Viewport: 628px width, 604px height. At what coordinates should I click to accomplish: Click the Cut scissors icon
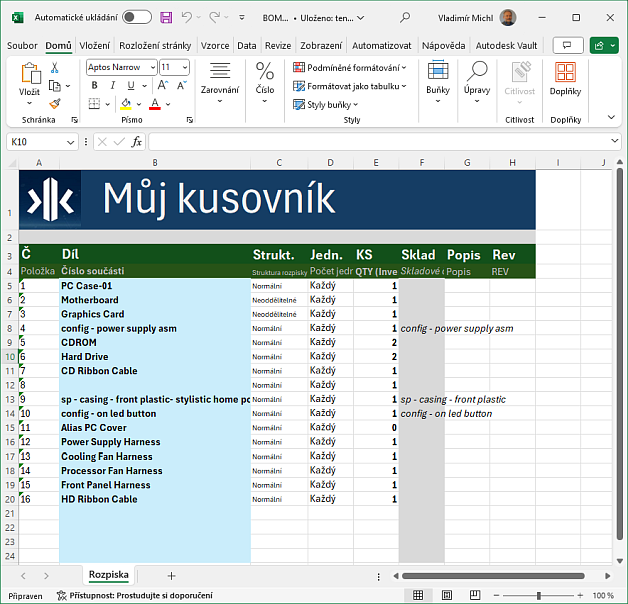click(55, 67)
